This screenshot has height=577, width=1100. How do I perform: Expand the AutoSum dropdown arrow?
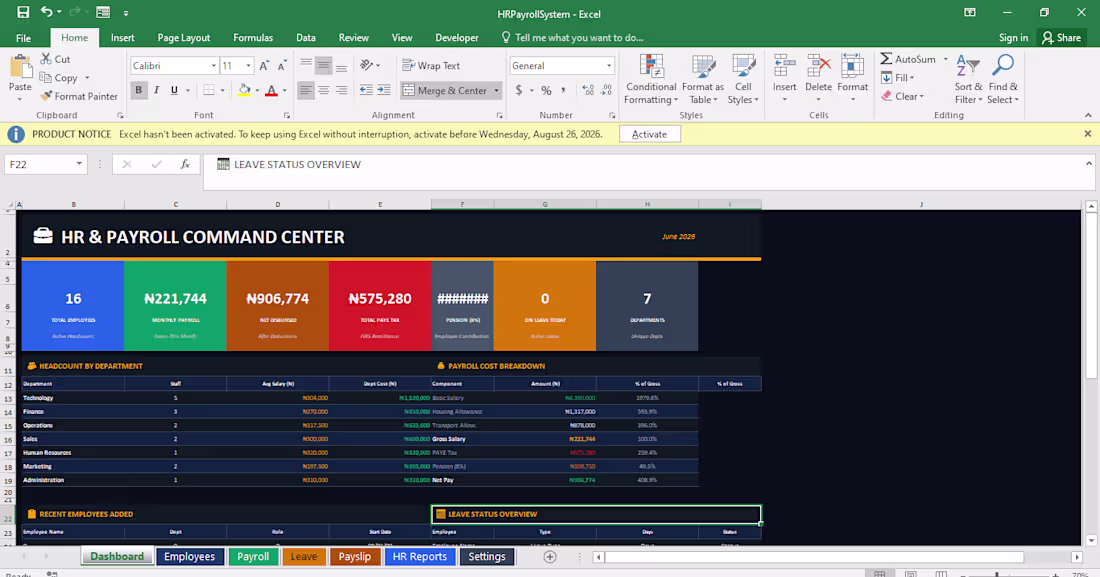945,59
